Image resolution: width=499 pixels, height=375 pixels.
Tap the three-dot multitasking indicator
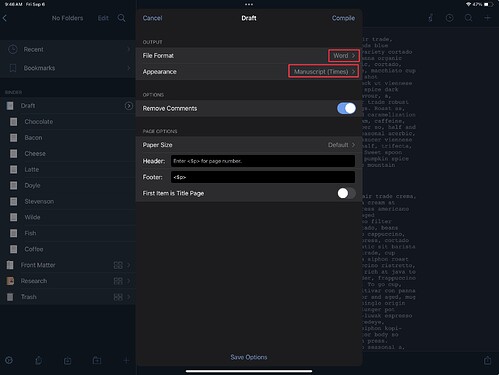(x=249, y=4)
